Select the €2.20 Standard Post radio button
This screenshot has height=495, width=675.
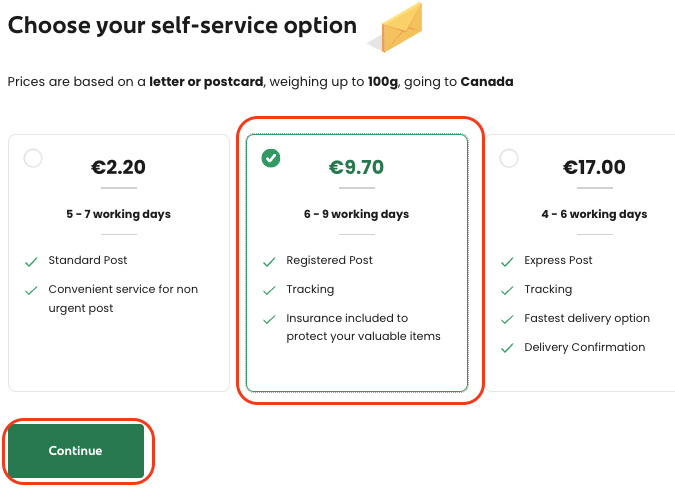[x=33, y=158]
